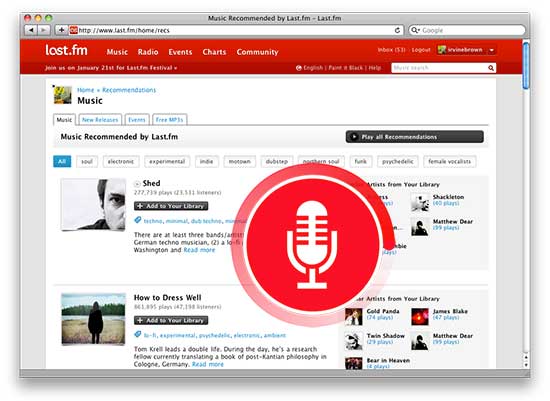Click the vertical scrollbar thumb
Screen dimensions: 550x401
[526, 65]
